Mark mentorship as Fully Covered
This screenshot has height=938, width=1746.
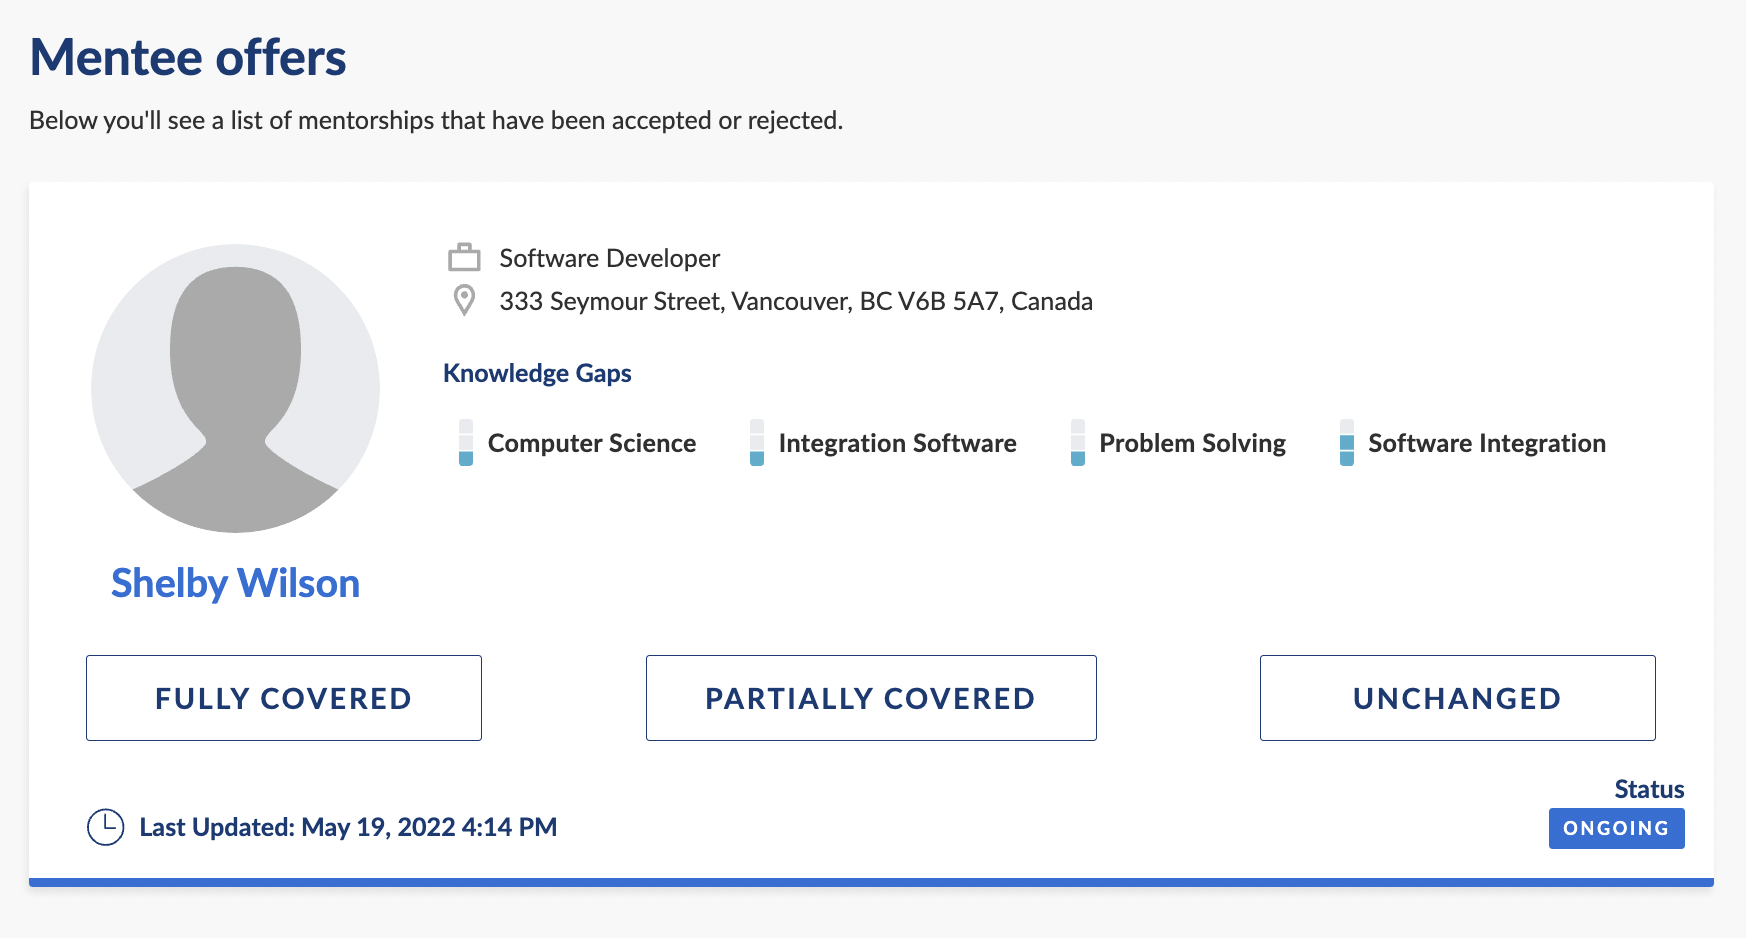pyautogui.click(x=284, y=698)
